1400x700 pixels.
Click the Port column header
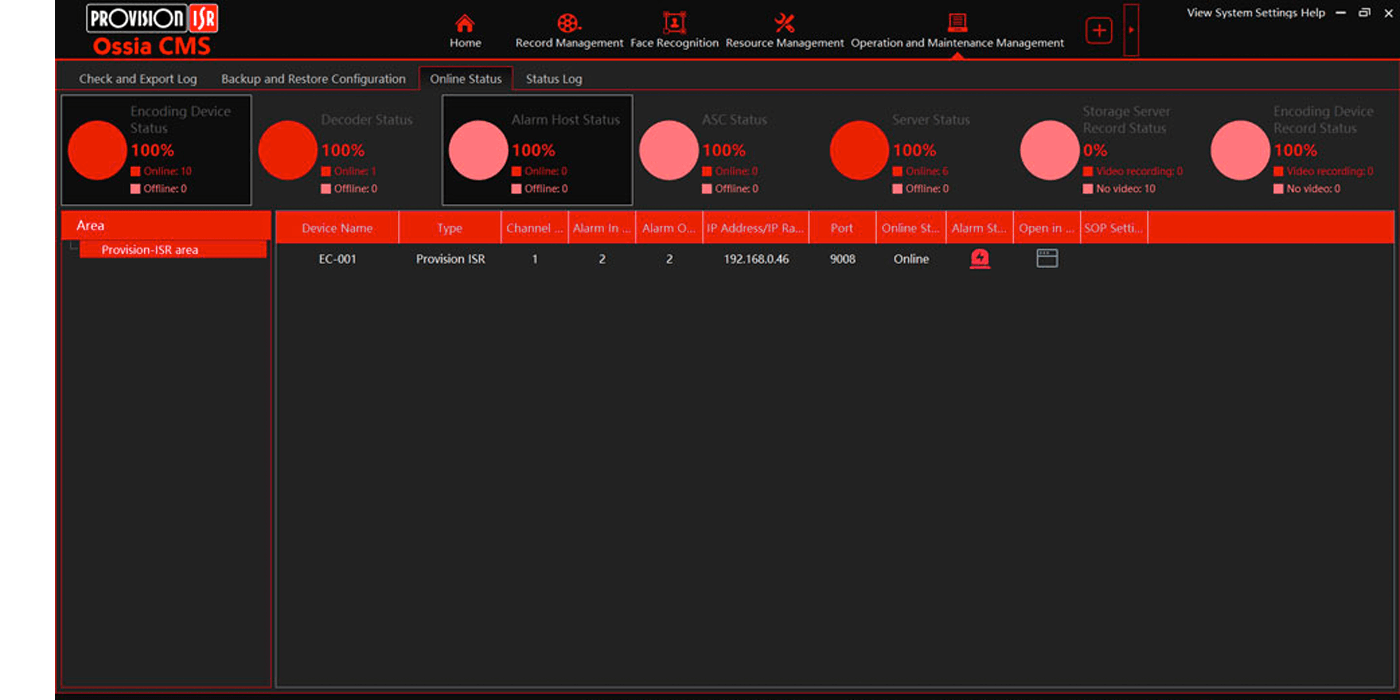tap(842, 228)
